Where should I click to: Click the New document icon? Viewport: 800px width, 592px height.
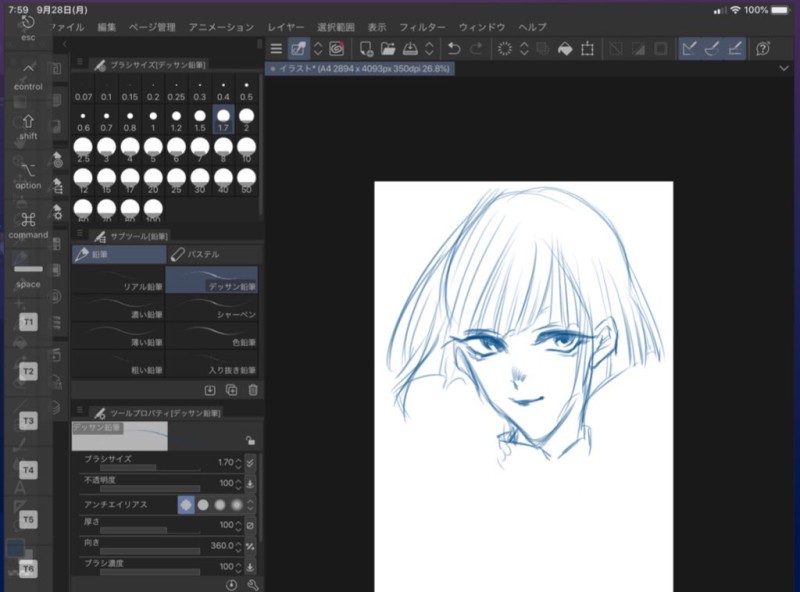pos(366,48)
